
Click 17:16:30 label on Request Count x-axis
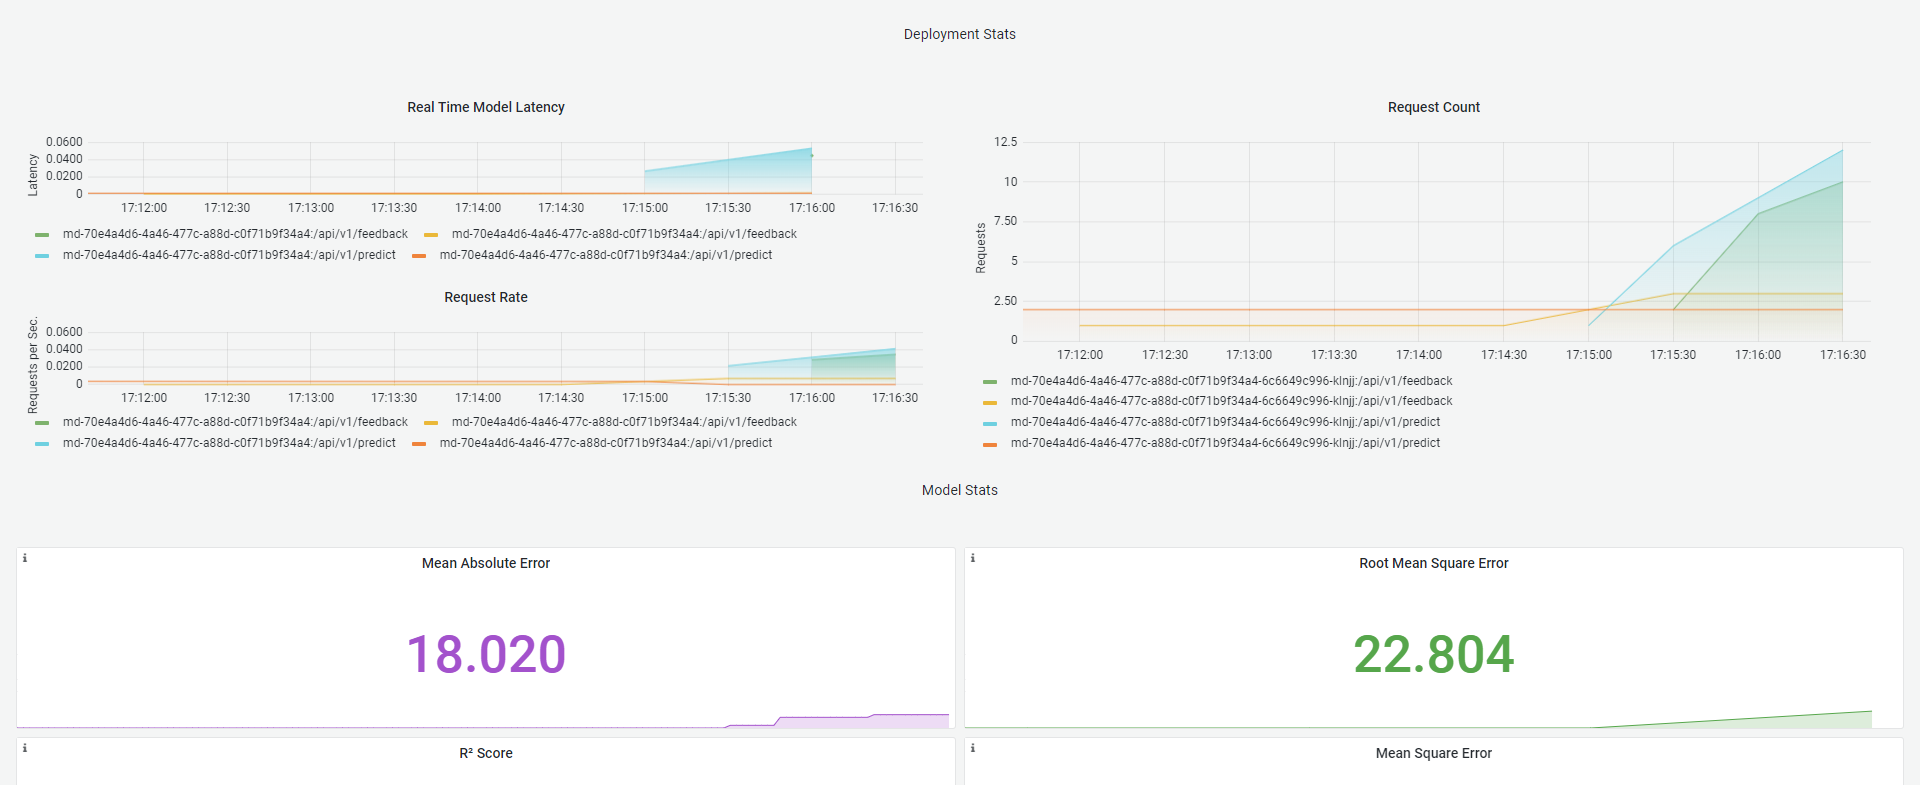coord(1843,355)
